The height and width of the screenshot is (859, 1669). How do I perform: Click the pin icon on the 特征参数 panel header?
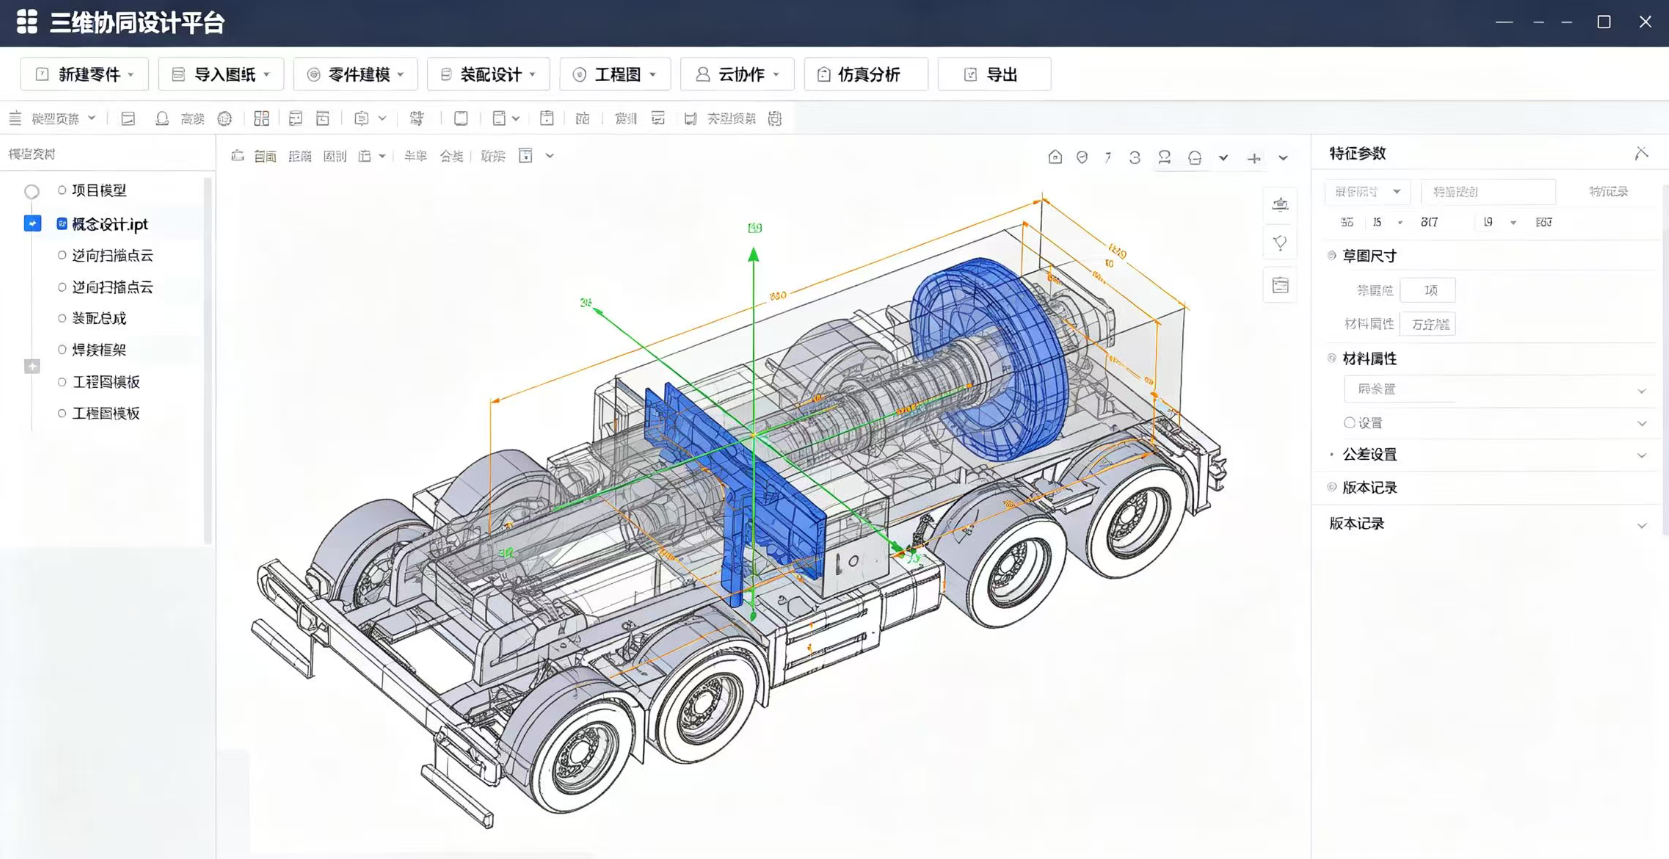click(x=1641, y=153)
